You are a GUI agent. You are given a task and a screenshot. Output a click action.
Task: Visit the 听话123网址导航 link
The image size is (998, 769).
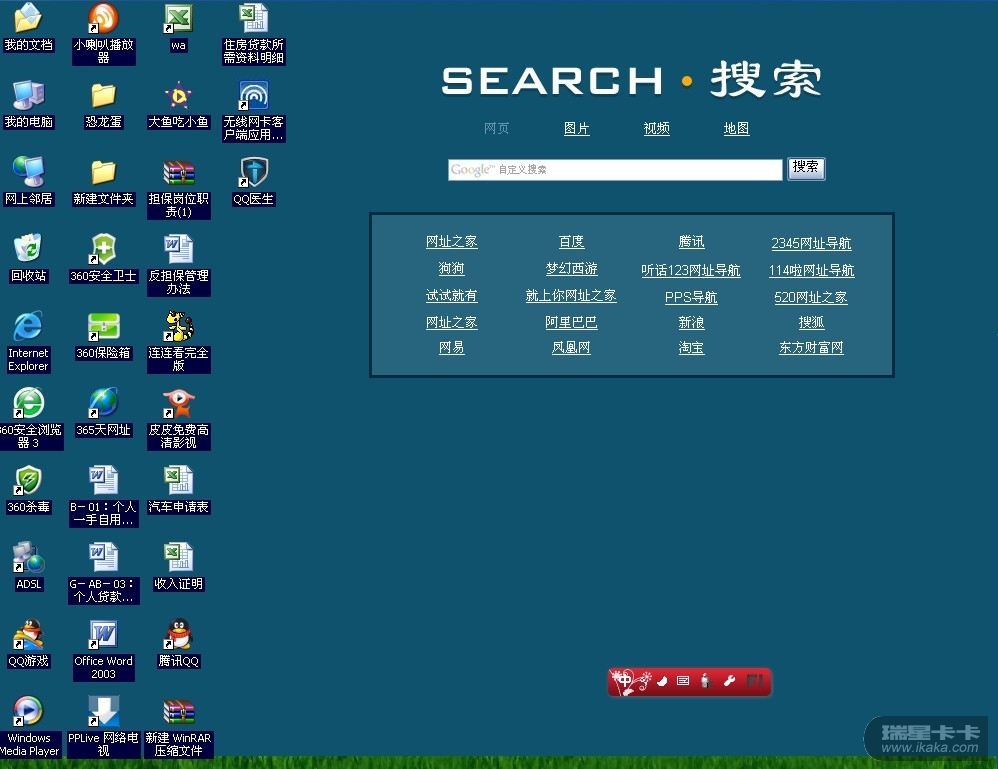[x=691, y=271]
